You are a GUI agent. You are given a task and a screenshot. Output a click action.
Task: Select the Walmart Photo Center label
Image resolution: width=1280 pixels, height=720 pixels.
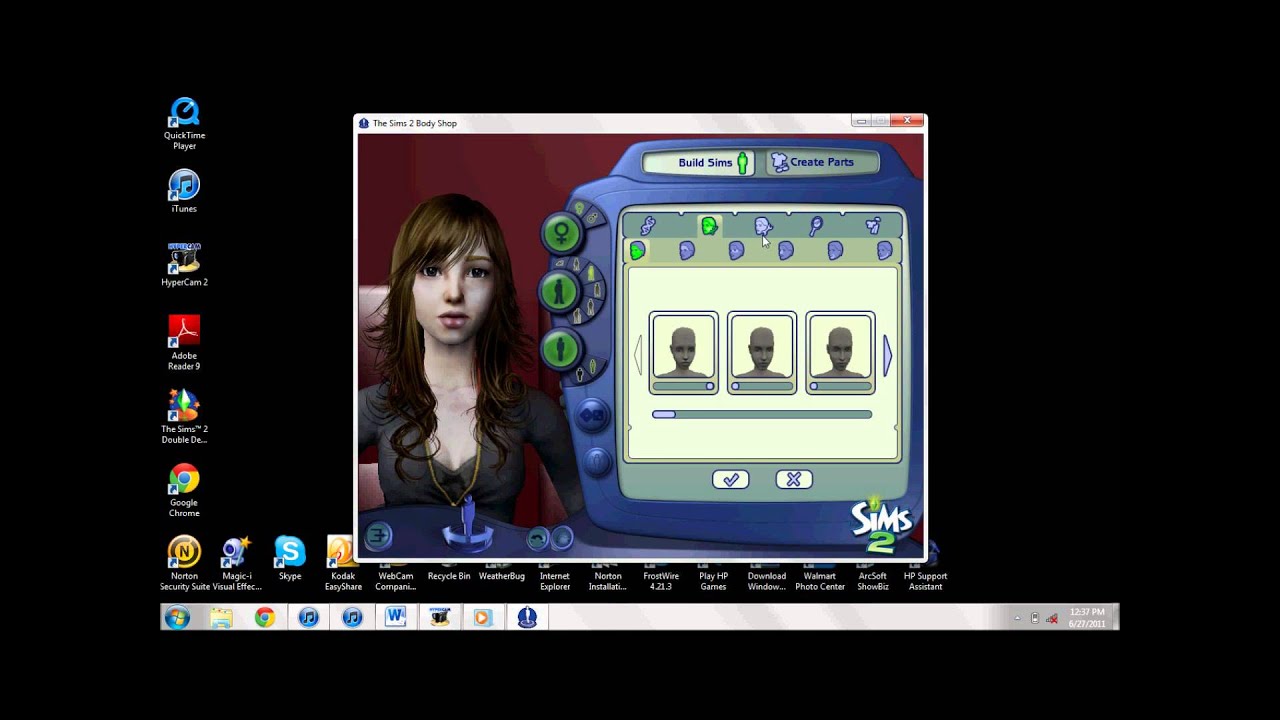click(820, 581)
